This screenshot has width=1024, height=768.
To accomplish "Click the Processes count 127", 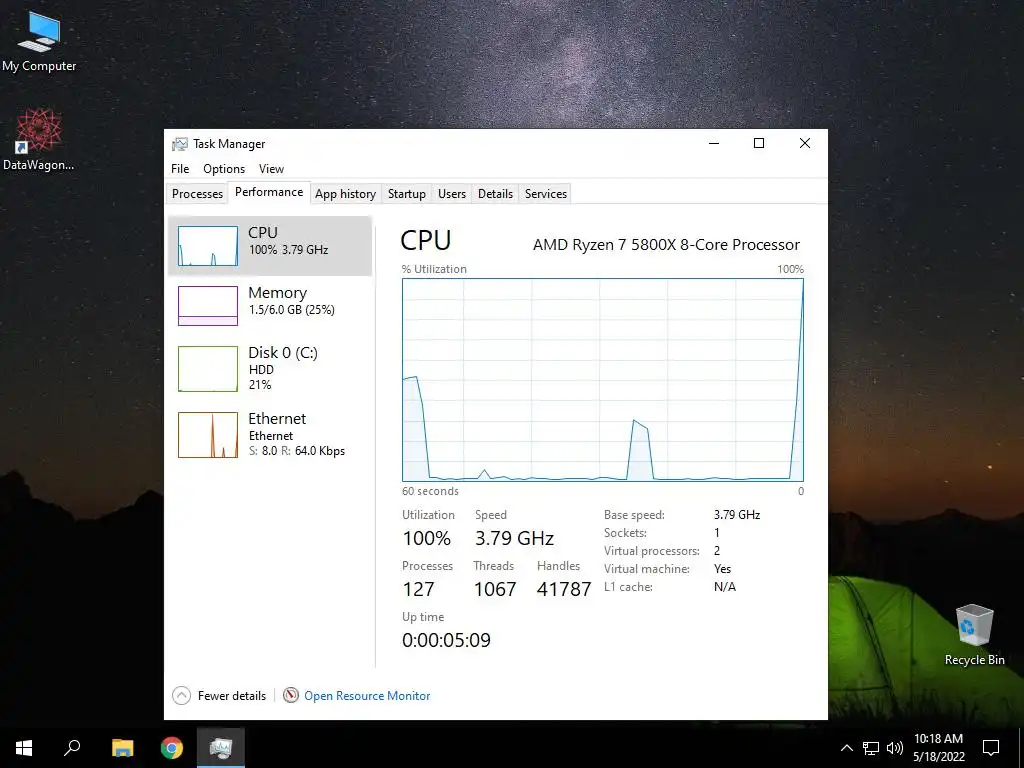I will click(419, 589).
